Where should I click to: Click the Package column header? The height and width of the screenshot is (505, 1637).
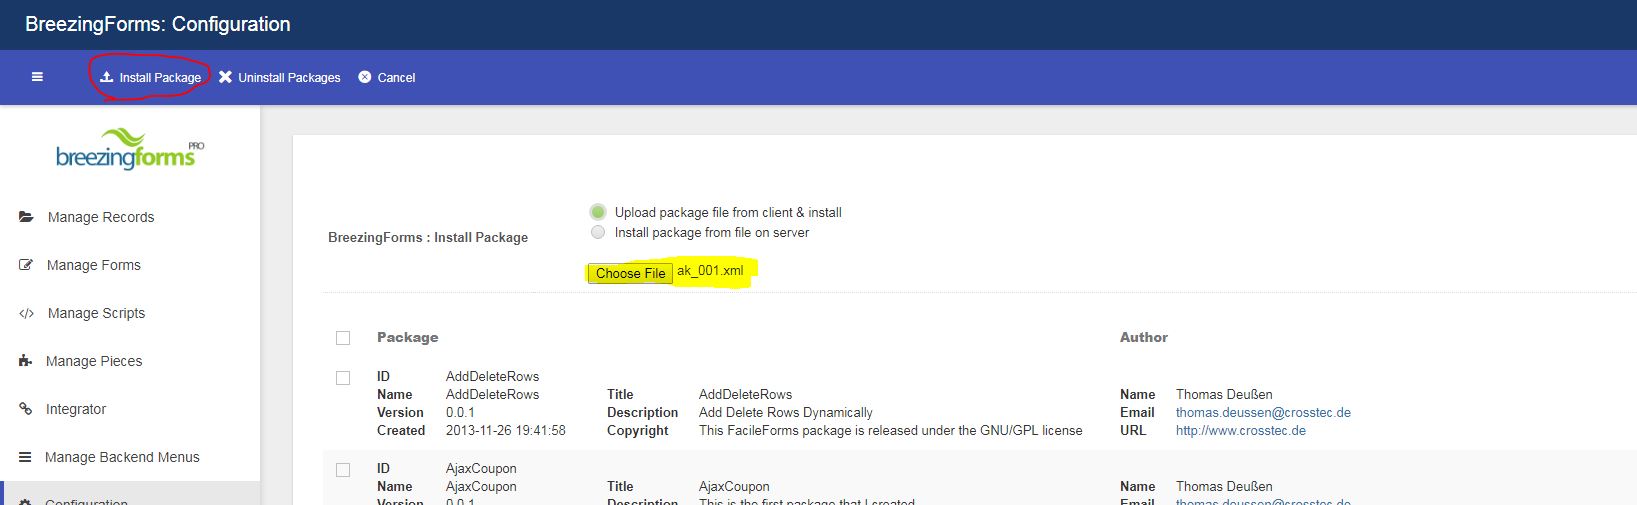pyautogui.click(x=407, y=337)
